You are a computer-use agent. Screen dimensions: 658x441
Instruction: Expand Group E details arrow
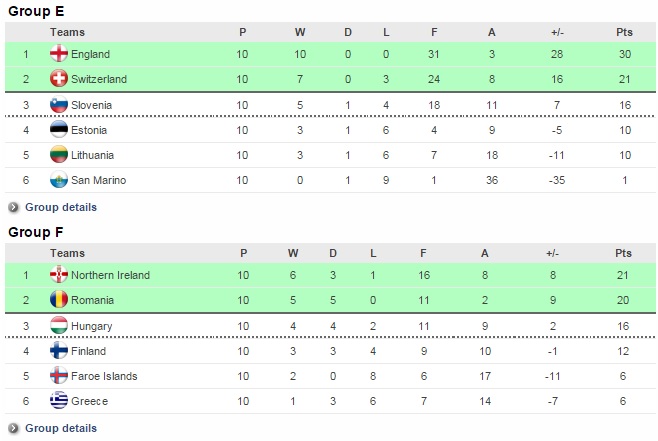pos(14,208)
